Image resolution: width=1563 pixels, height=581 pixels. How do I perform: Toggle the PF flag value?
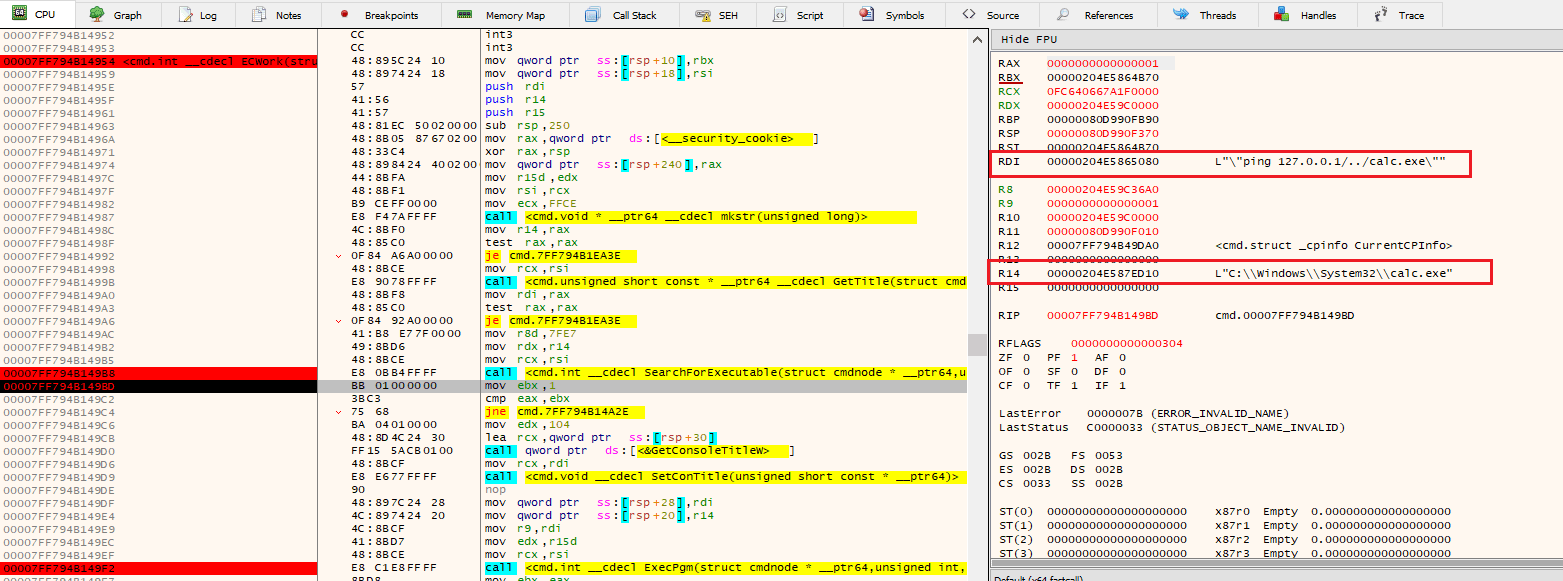coord(1075,357)
